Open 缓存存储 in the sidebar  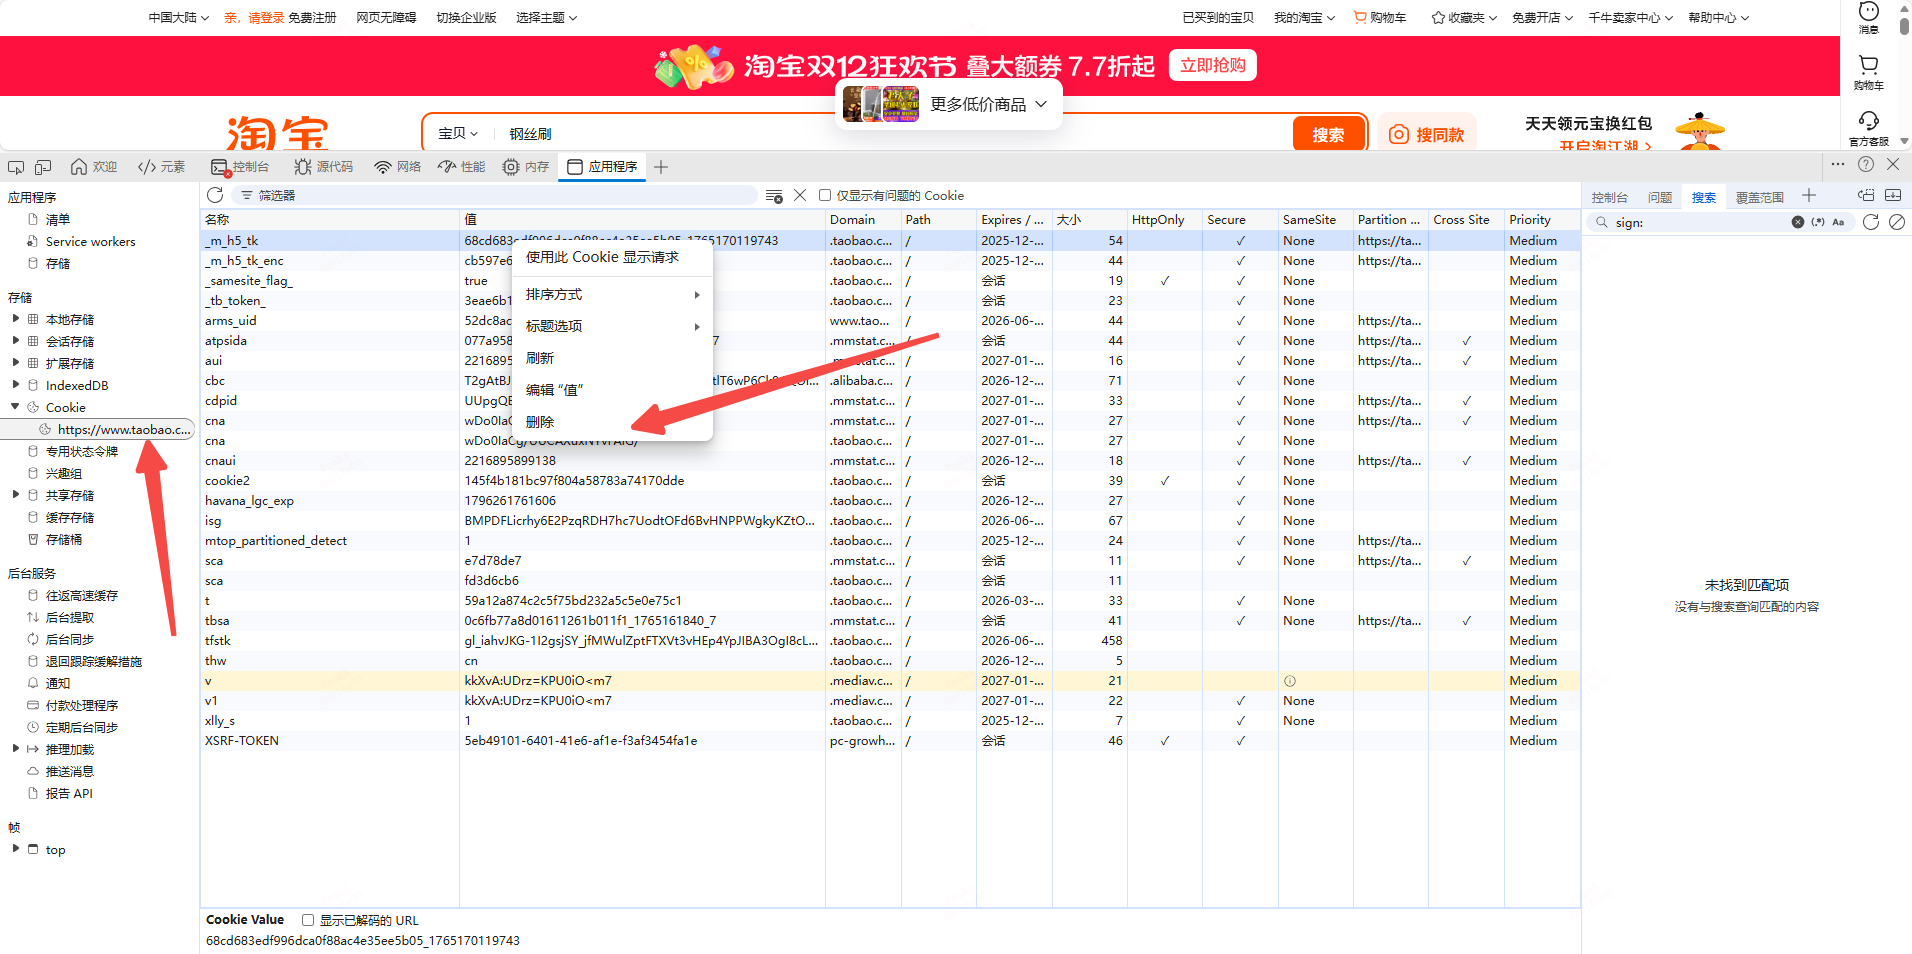point(70,517)
